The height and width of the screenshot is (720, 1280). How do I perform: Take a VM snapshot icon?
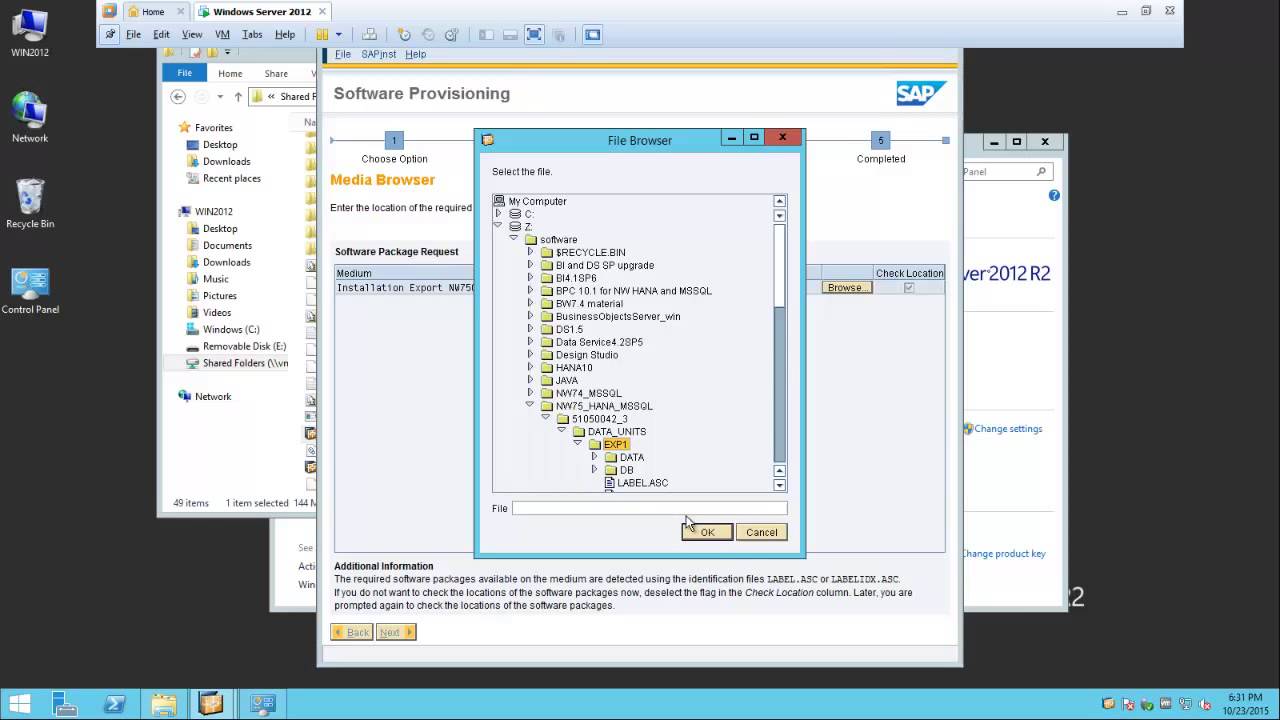coord(404,34)
